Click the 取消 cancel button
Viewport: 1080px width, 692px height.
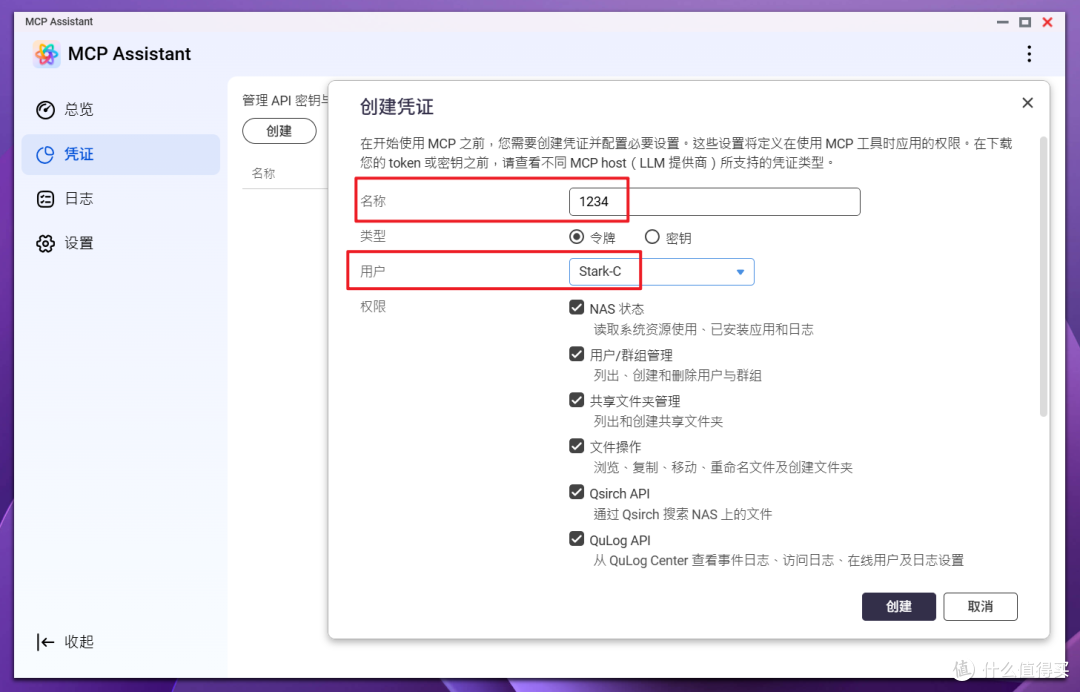pos(980,607)
